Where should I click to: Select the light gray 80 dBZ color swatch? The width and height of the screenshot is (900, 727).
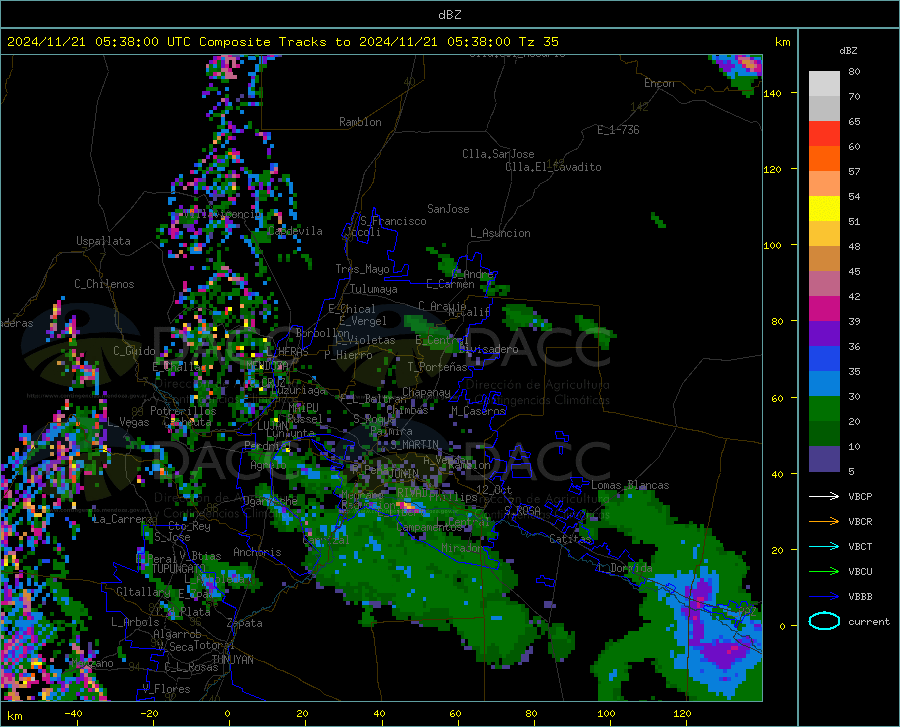[824, 84]
